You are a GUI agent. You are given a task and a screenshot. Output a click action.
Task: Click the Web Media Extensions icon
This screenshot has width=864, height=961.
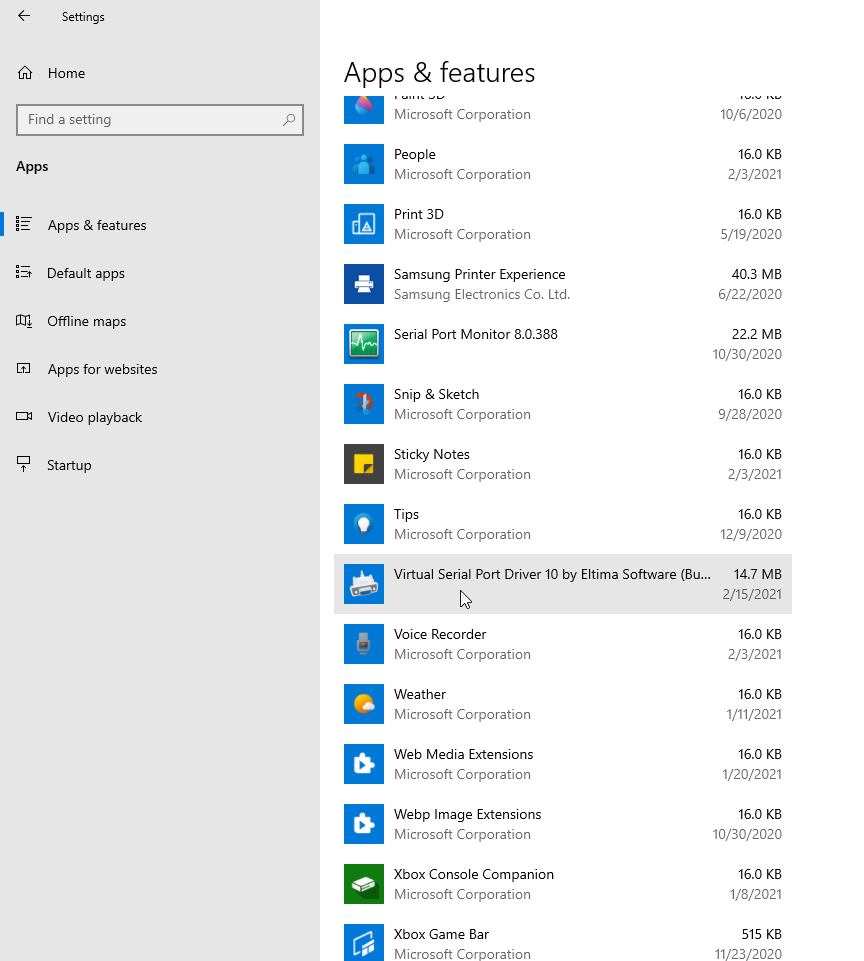(x=364, y=765)
